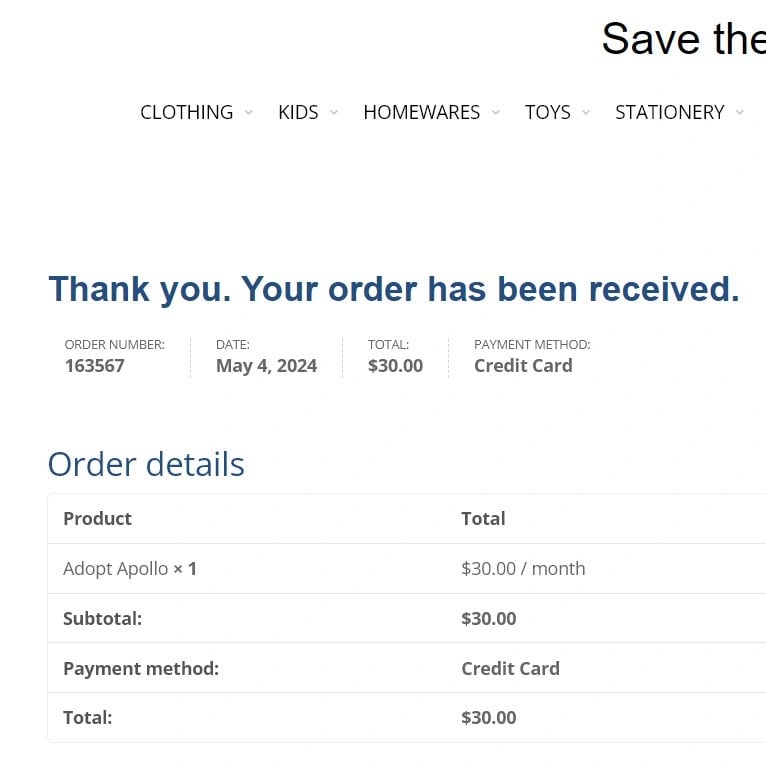Click the "Thank you" confirmation heading
This screenshot has width=766, height=766.
pyautogui.click(x=394, y=289)
